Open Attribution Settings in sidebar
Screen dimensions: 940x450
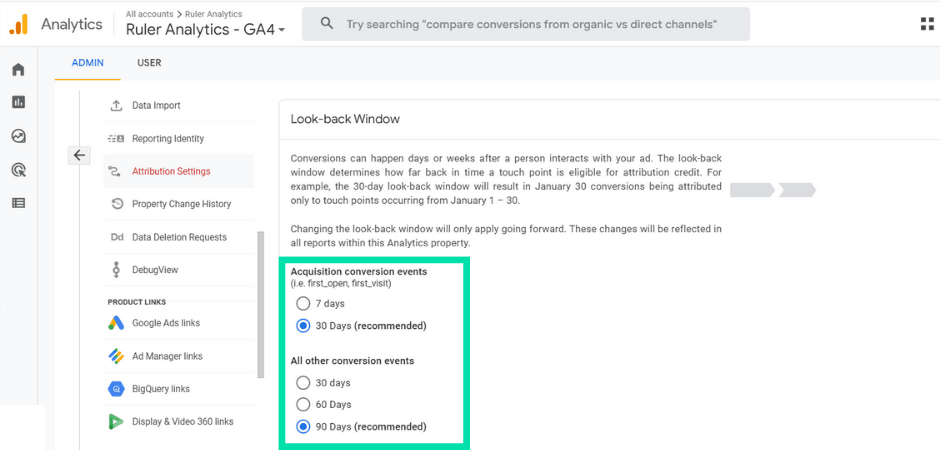171,171
